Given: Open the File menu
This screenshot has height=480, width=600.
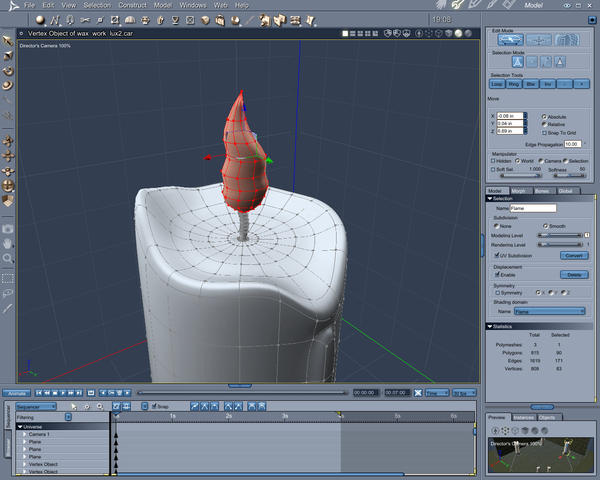Looking at the screenshot, I should 29,5.
